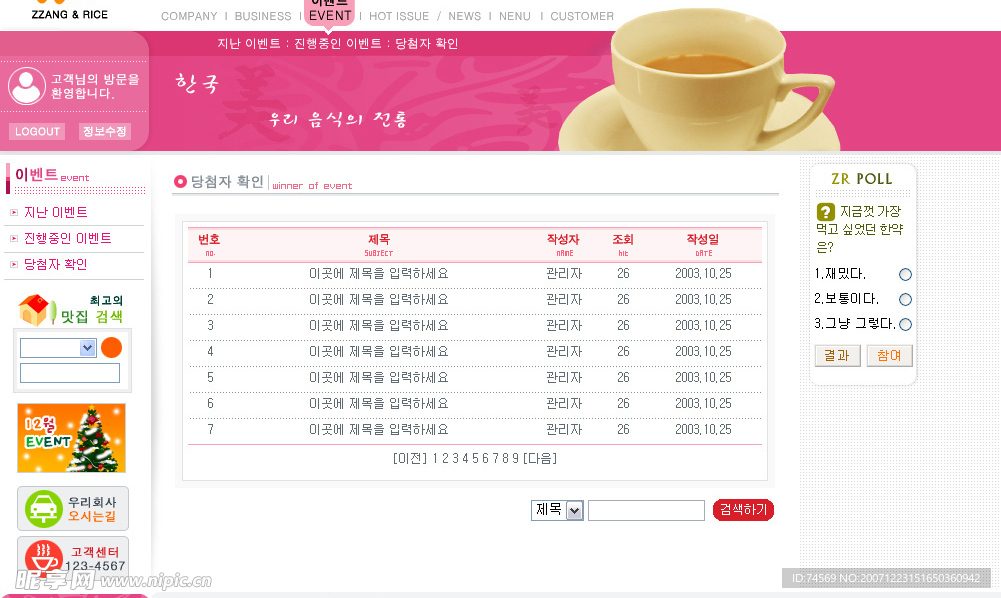This screenshot has width=1001, height=598.
Task: Open the NENU menu item
Action: 515,16
